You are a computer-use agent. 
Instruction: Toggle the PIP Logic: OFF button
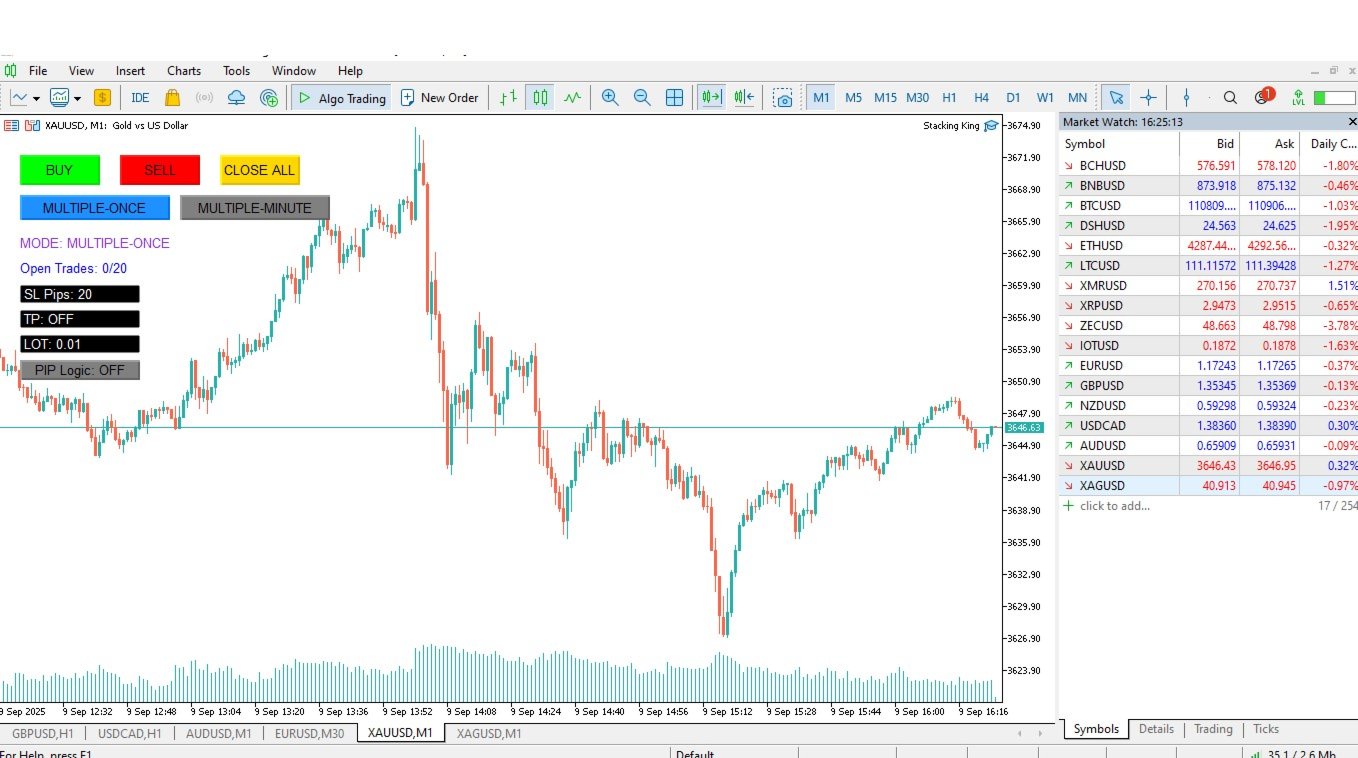80,370
